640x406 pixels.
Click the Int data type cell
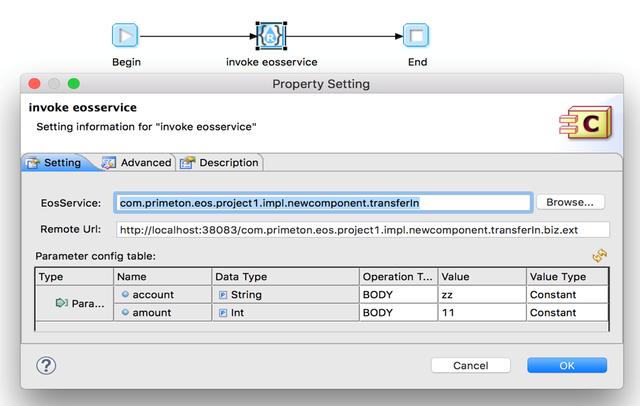285,313
